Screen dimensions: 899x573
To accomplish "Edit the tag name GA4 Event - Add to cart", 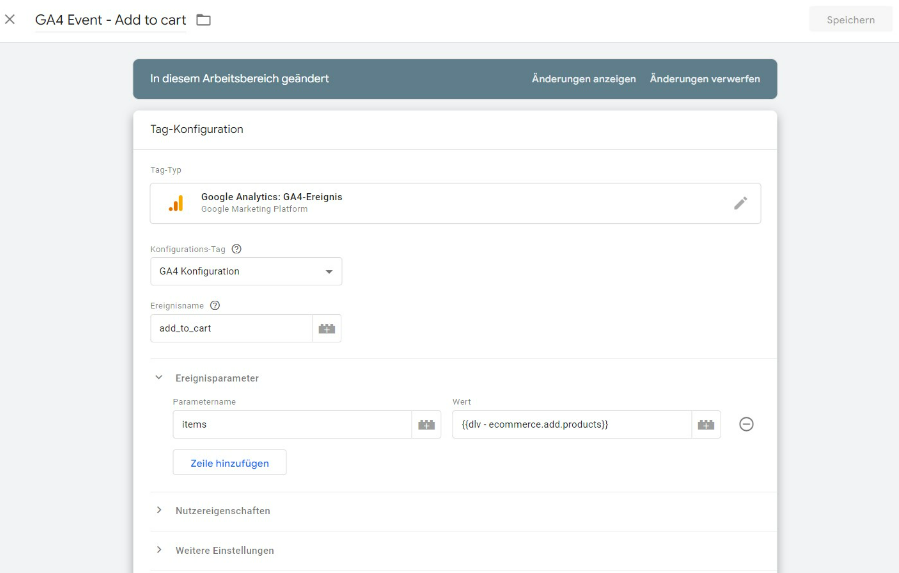I will 111,20.
